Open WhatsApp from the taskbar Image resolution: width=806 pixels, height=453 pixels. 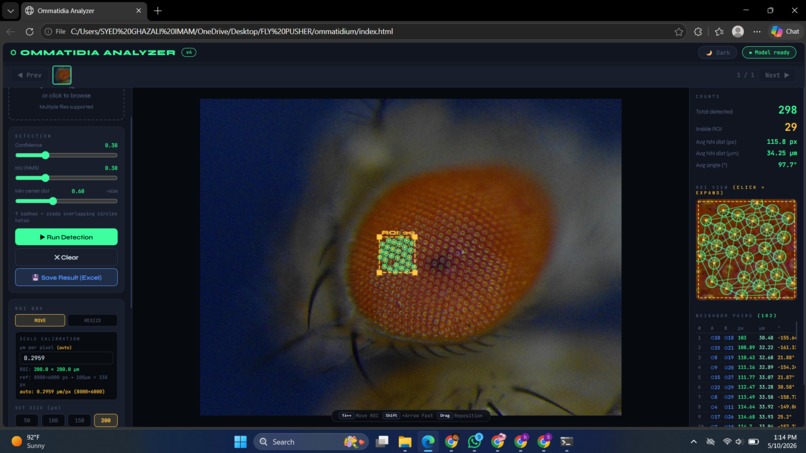click(x=474, y=442)
